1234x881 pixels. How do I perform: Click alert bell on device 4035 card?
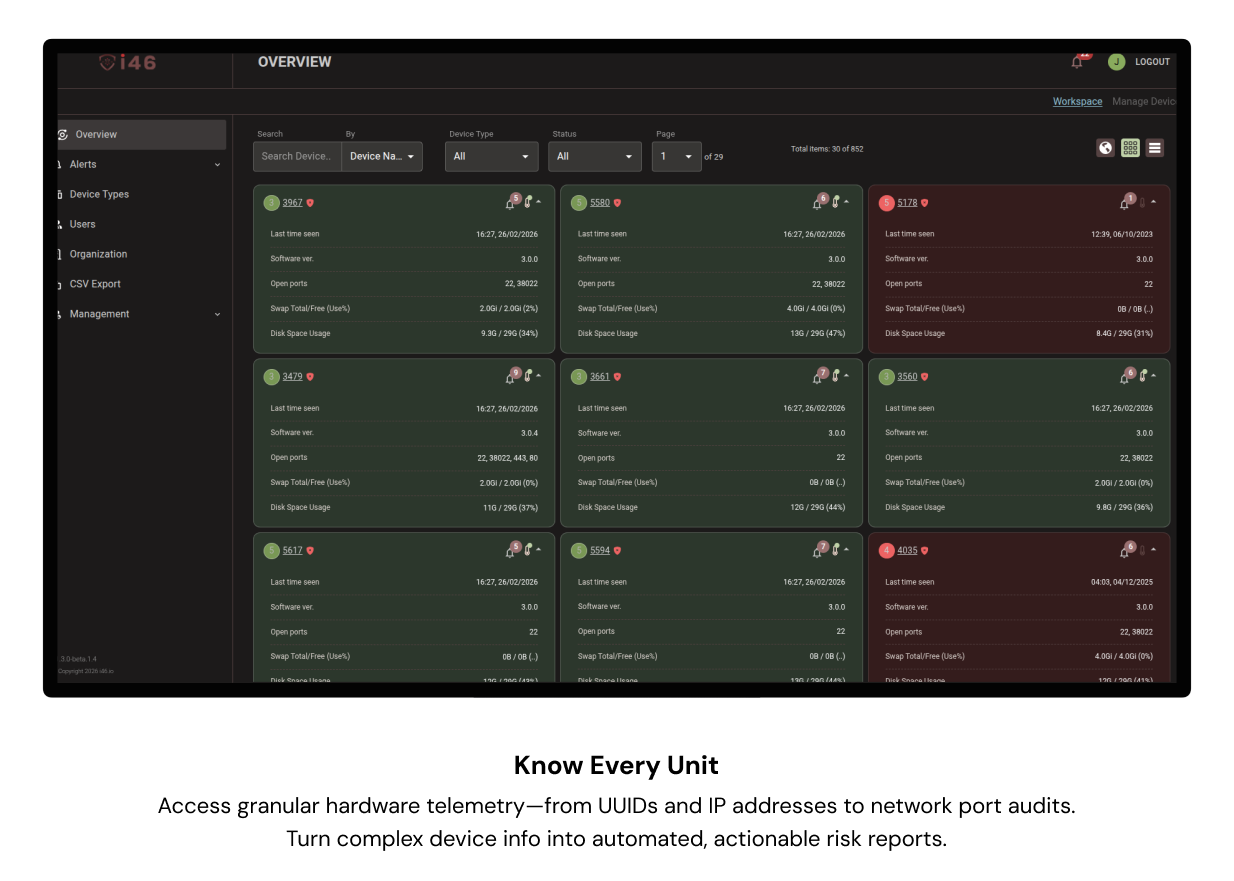(x=1125, y=551)
